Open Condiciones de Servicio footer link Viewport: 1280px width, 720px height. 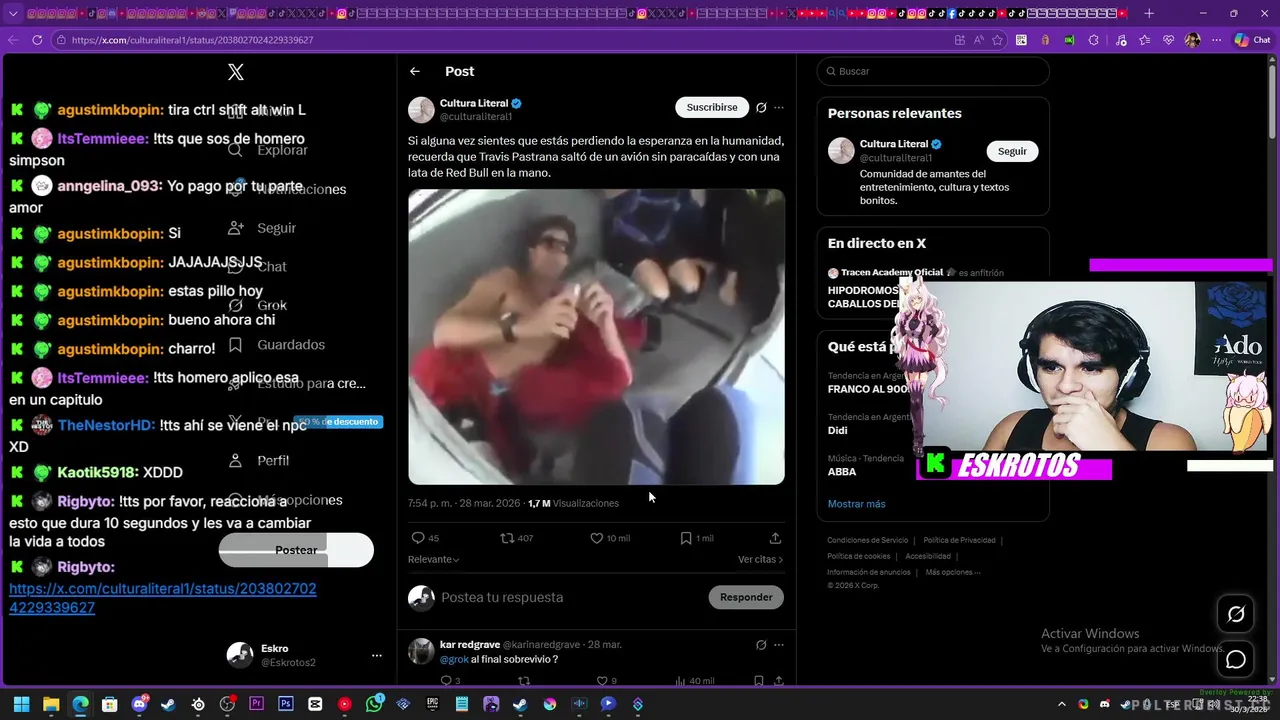click(868, 540)
